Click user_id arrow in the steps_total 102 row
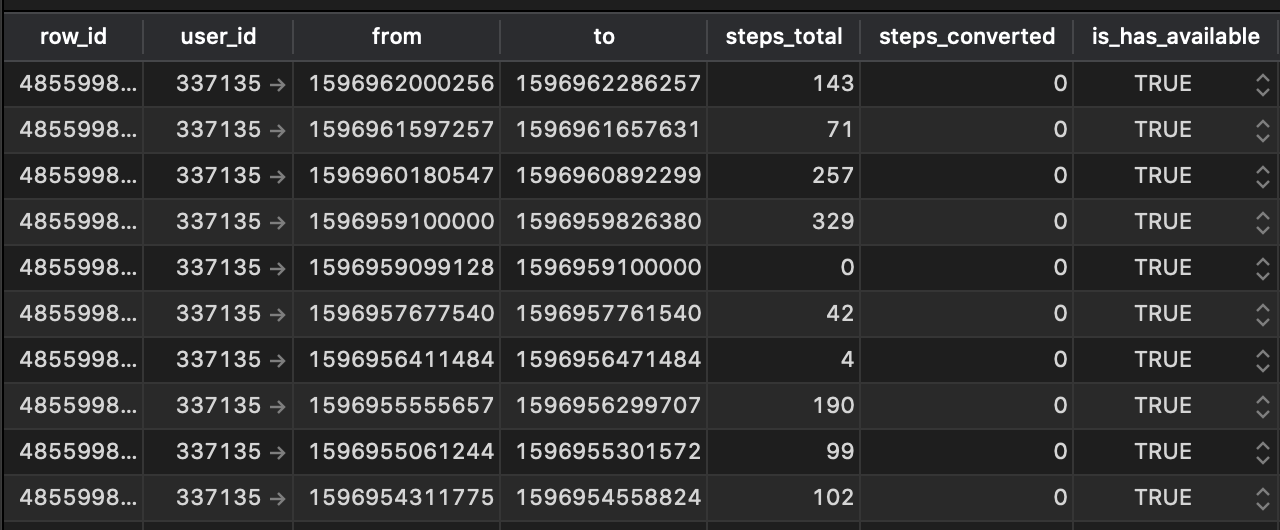The width and height of the screenshot is (1280, 530). coord(278,498)
